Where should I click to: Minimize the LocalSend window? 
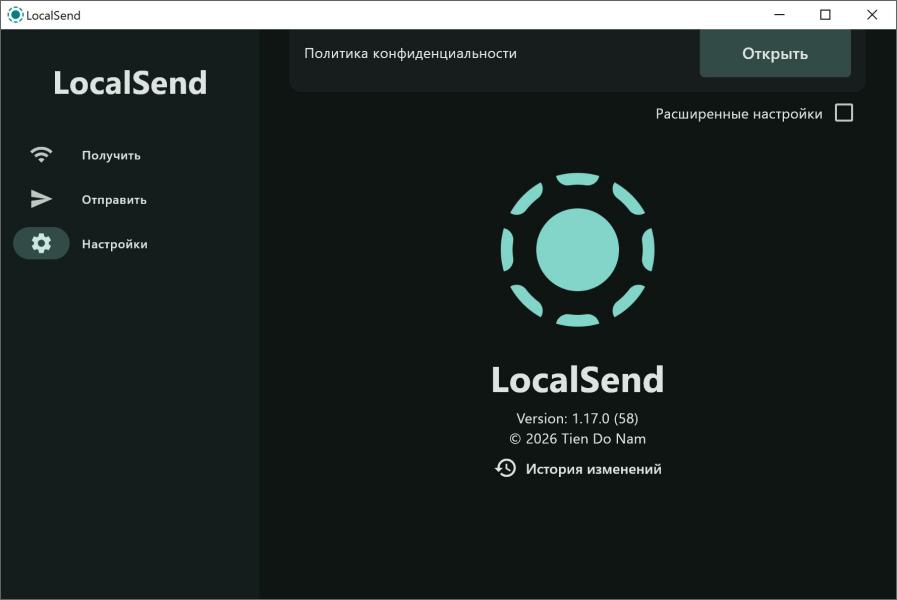pyautogui.click(x=779, y=15)
